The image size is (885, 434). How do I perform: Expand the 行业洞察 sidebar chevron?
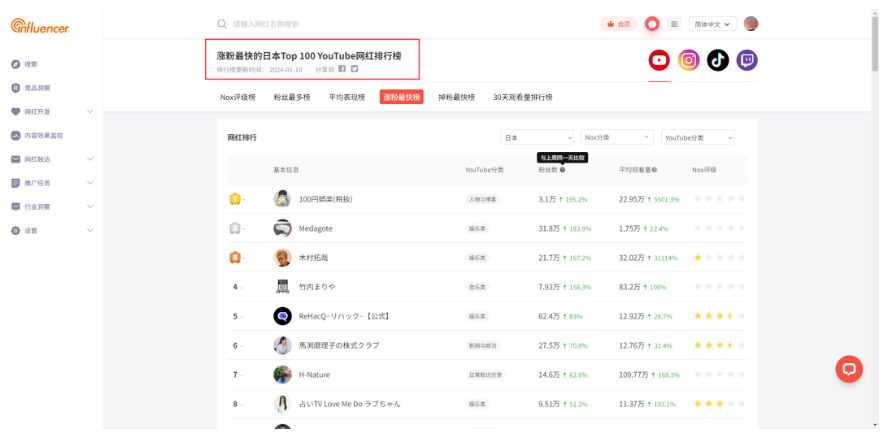[x=90, y=207]
